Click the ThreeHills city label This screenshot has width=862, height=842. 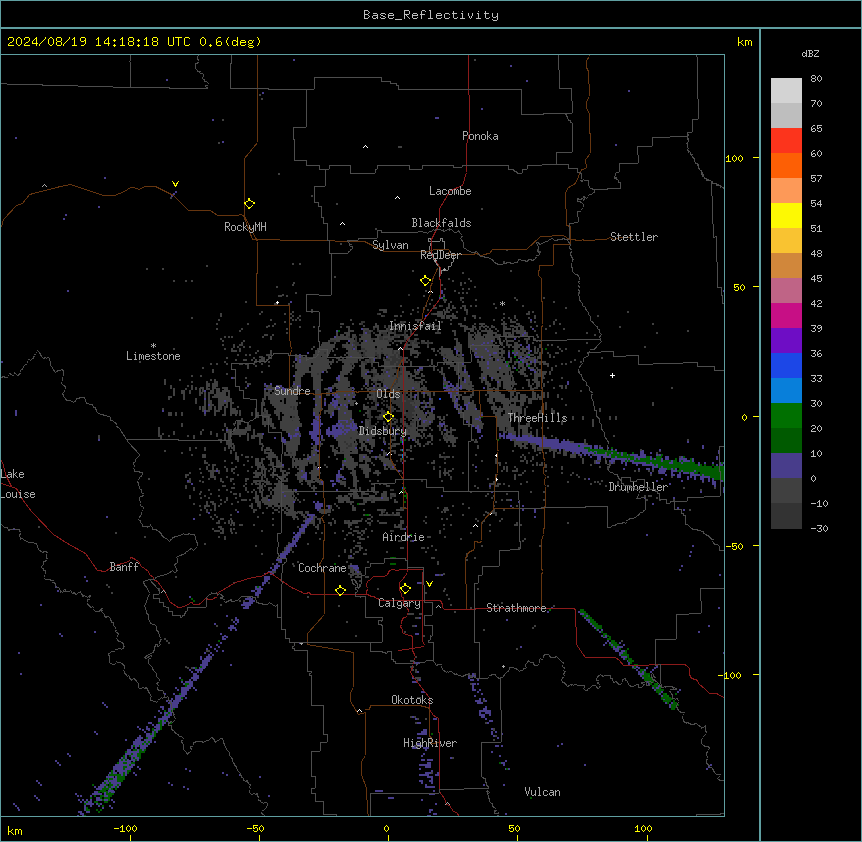(537, 418)
